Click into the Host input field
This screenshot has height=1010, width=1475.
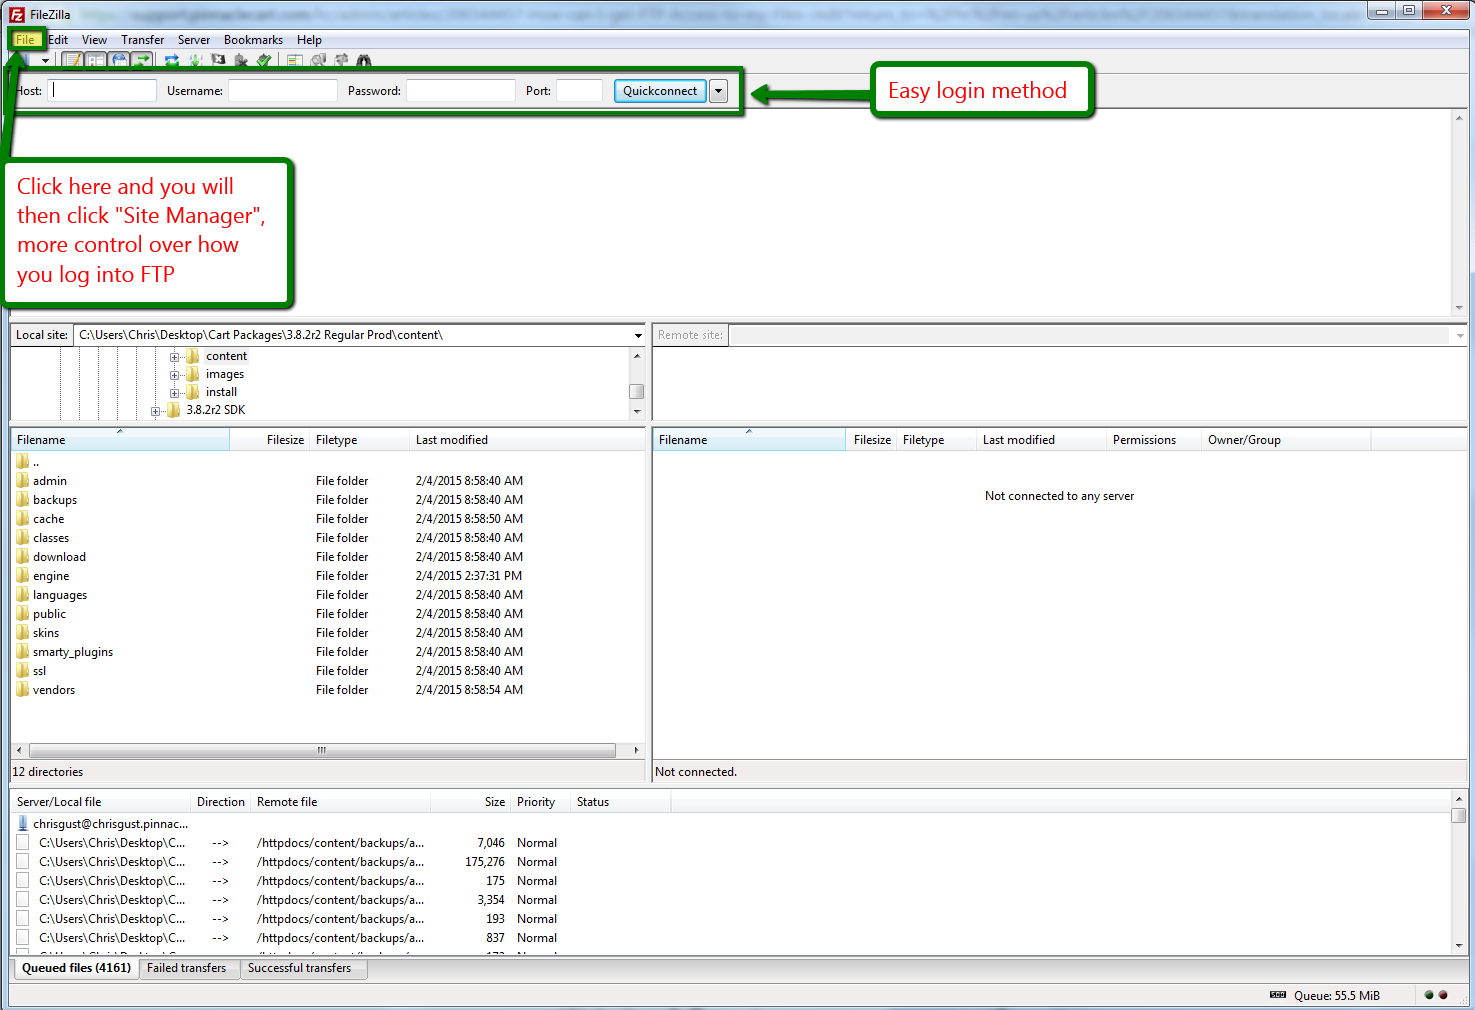[102, 91]
